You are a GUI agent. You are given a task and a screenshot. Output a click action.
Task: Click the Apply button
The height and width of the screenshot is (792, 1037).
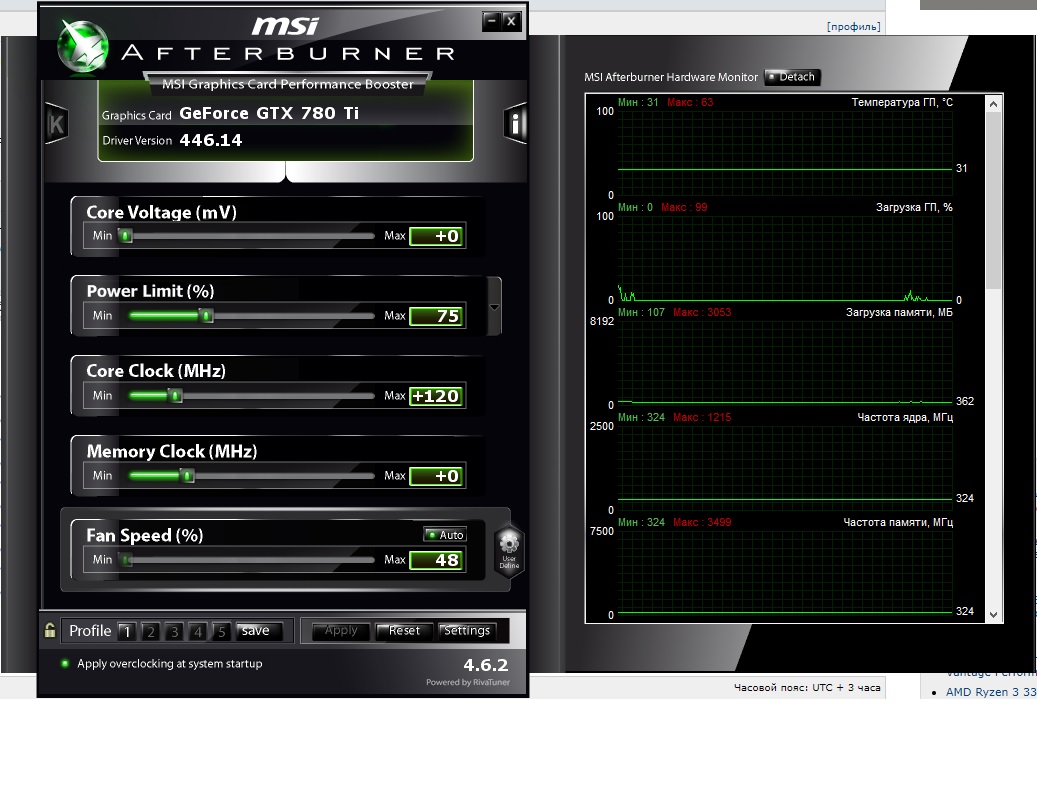pos(341,631)
